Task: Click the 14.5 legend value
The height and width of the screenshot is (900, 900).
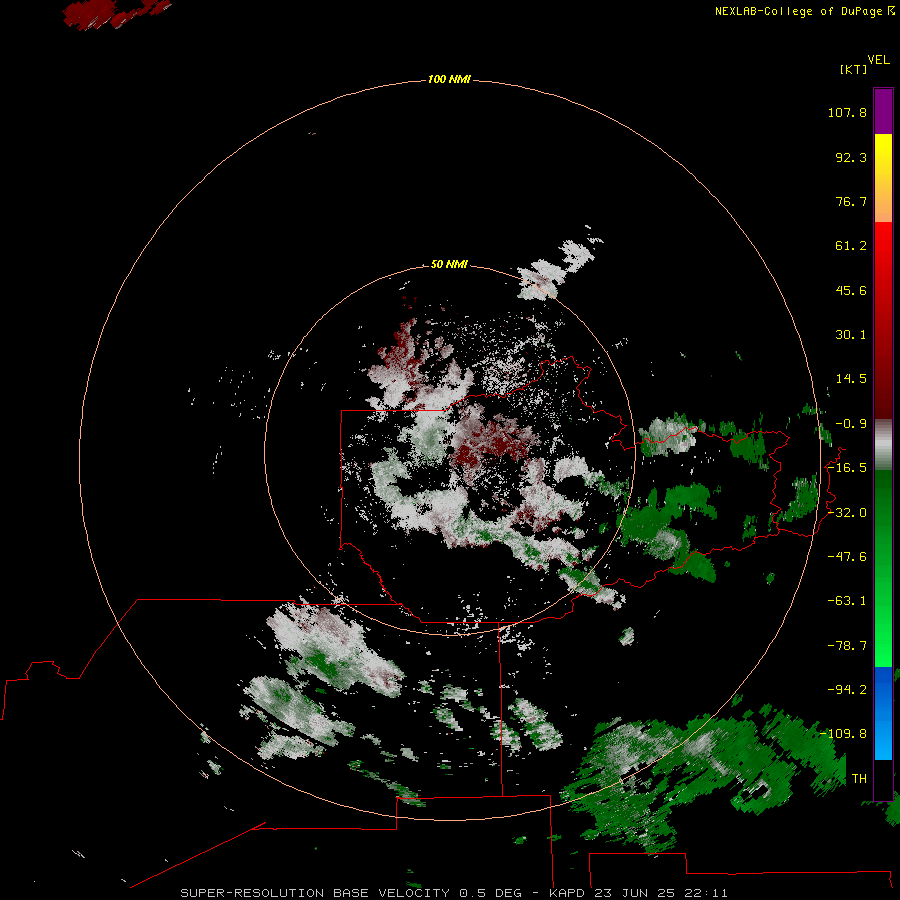Action: [x=851, y=379]
